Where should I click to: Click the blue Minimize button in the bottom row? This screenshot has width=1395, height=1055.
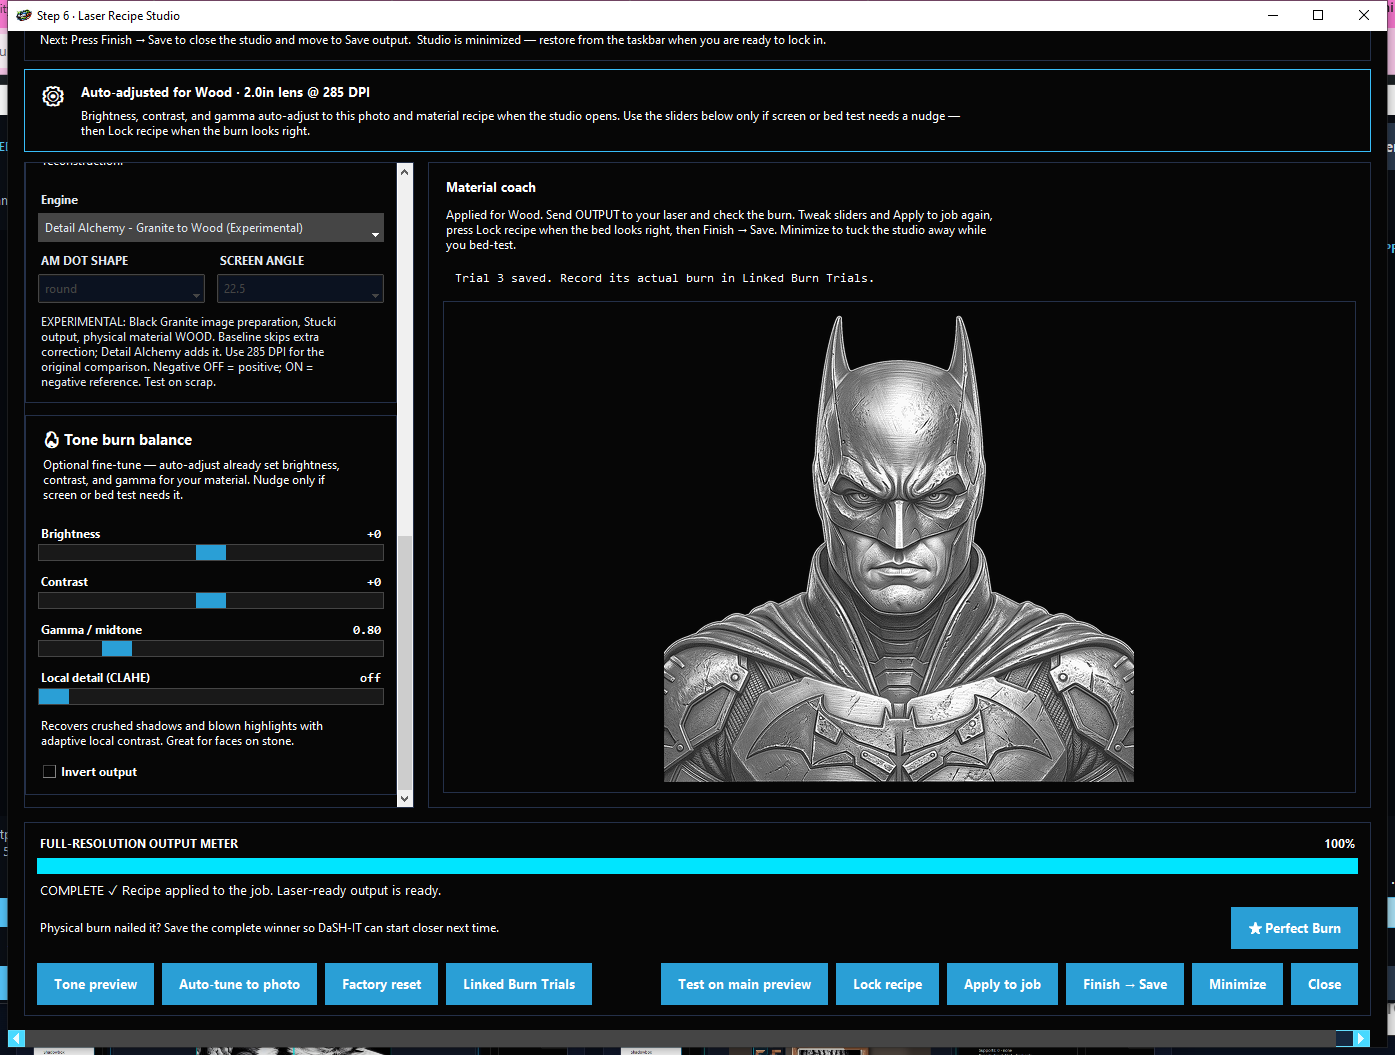(1238, 984)
